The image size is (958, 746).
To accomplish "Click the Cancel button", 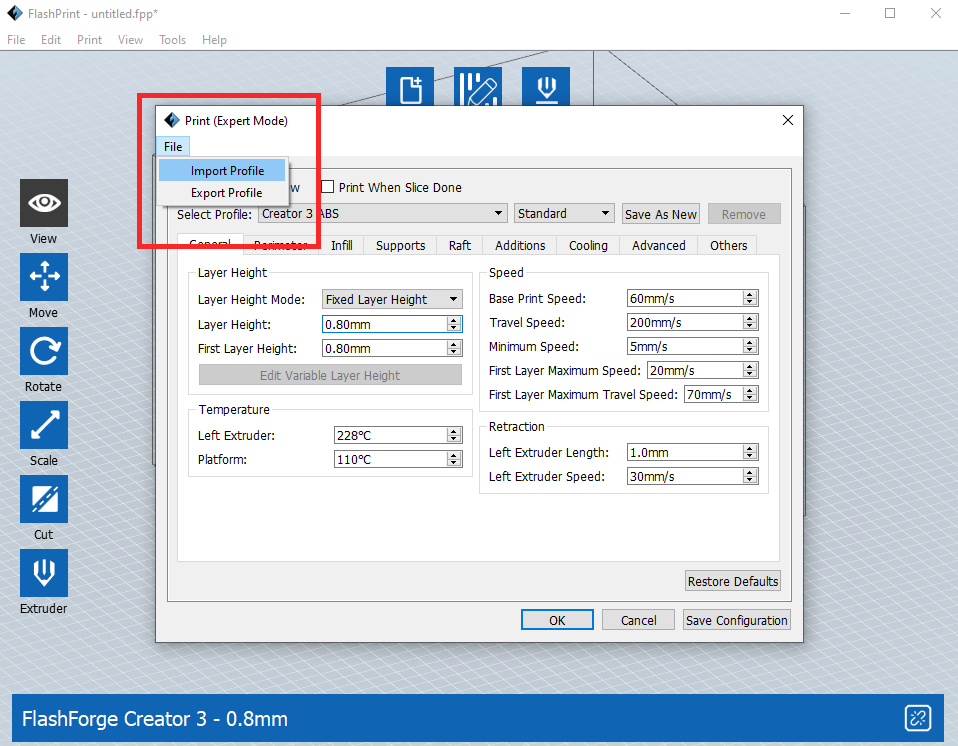I will (638, 620).
